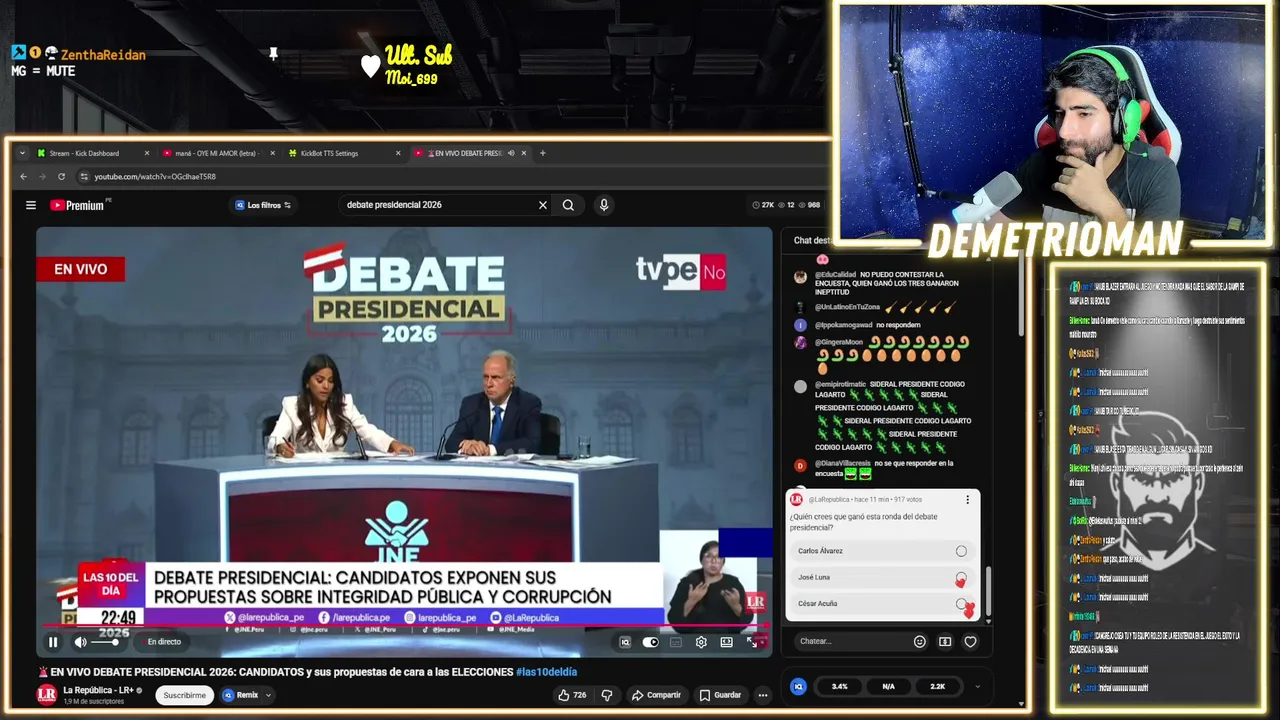Image resolution: width=1280 pixels, height=720 pixels.
Task: Clear the search query with X
Action: click(543, 205)
